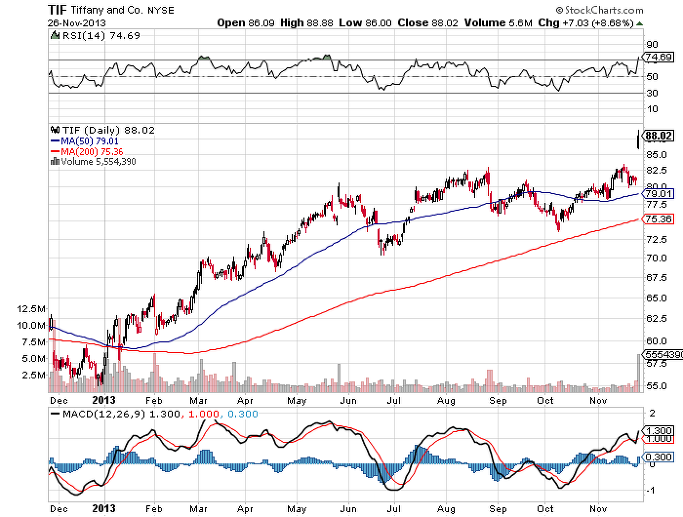This screenshot has height=517, width=683.
Task: Click the High 88.88 value
Action: tap(307, 23)
